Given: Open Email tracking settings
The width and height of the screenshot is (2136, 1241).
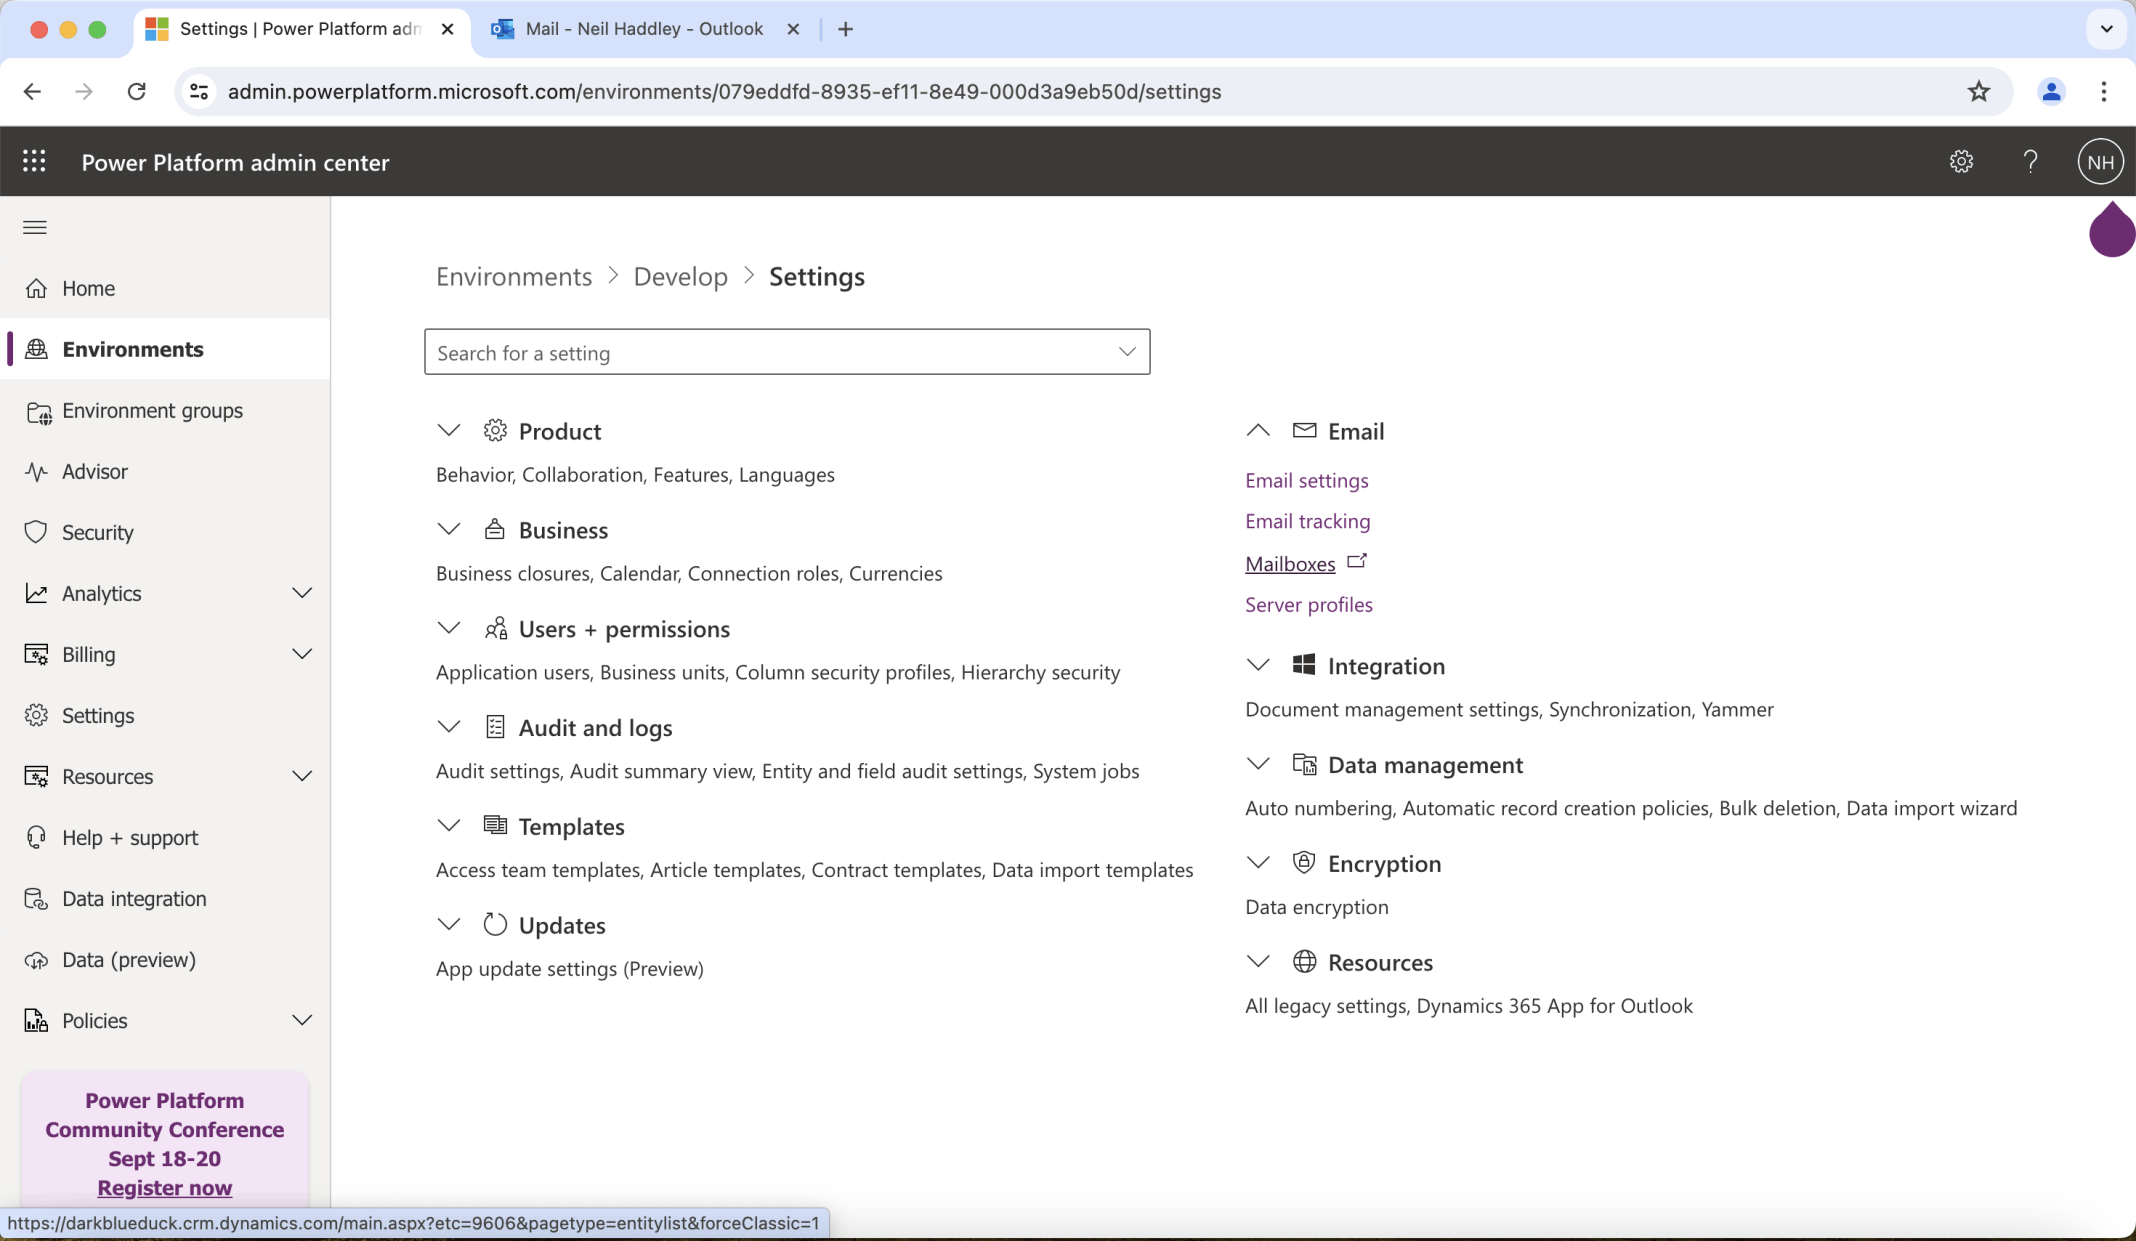Looking at the screenshot, I should coord(1307,521).
